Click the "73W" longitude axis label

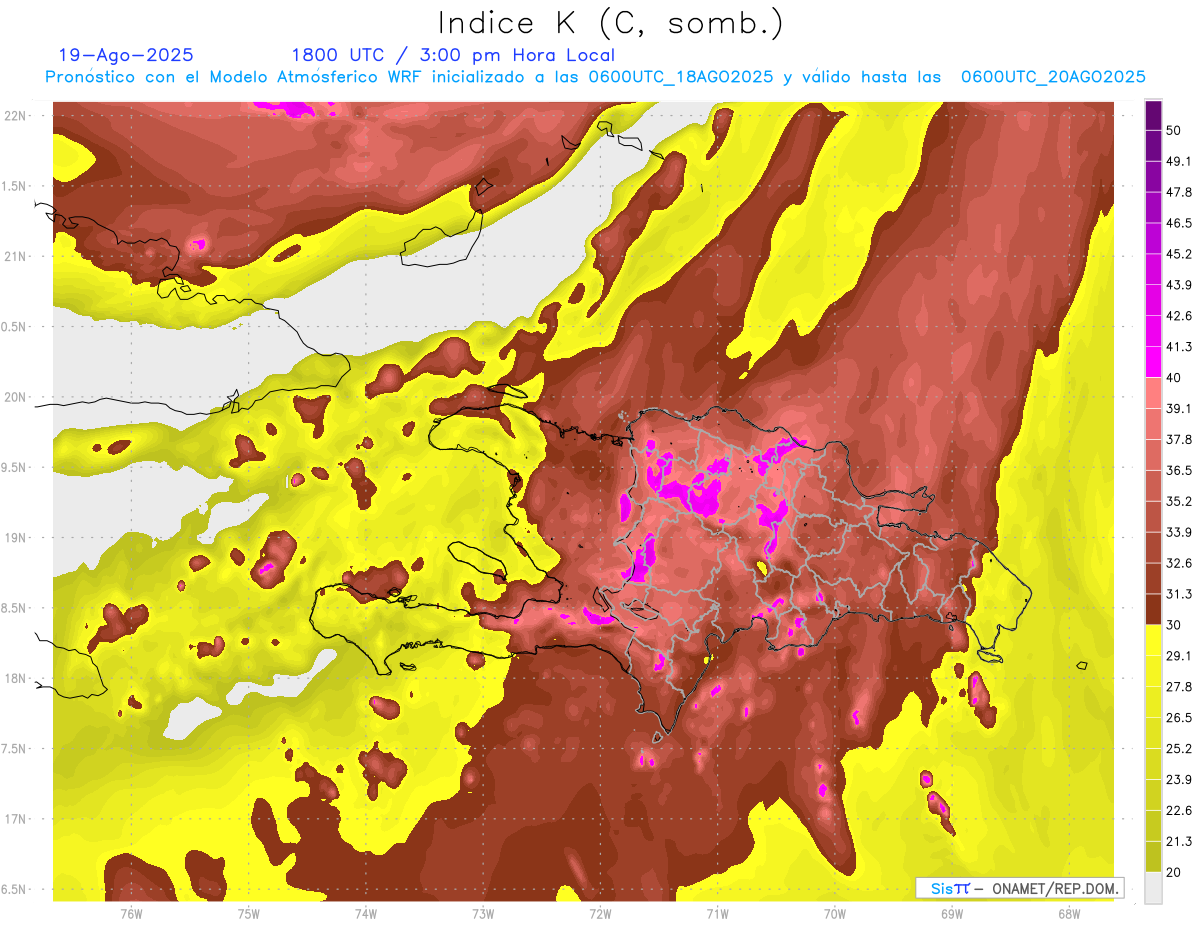coord(483,914)
